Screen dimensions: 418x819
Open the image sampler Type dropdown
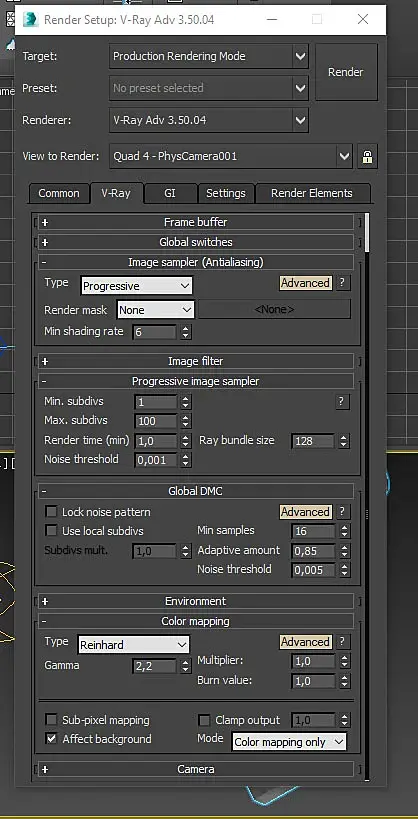pos(137,286)
